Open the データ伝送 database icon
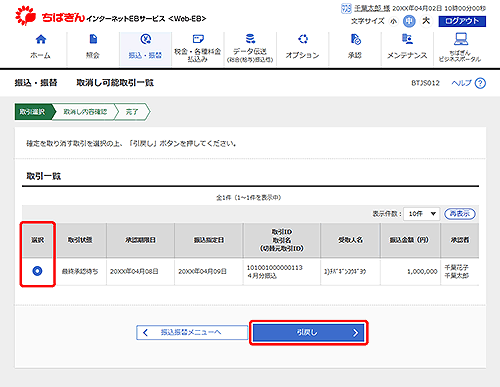This screenshot has width=500, height=387. point(250,39)
